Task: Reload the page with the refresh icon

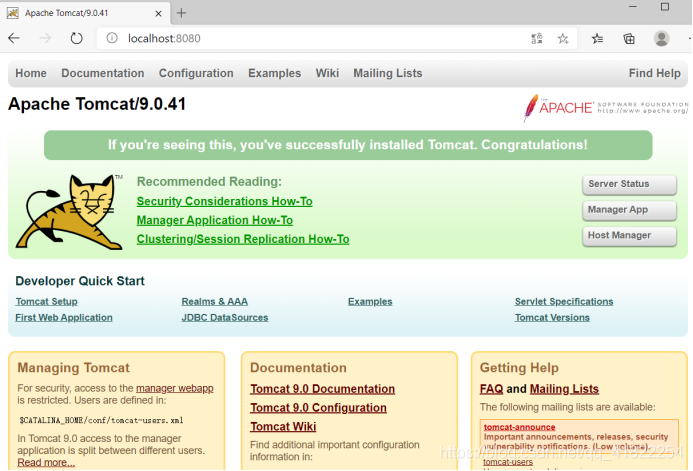Action: click(76, 38)
